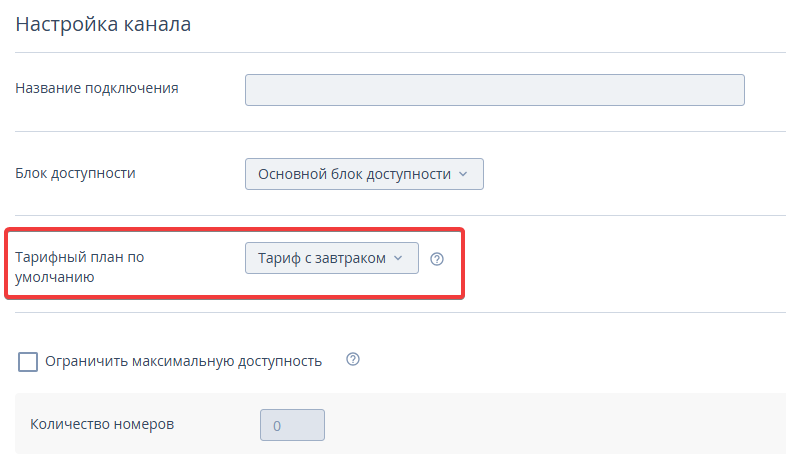Open the Тариф с завтраком dropdown
Viewport: 786px width, 468px height.
332,259
